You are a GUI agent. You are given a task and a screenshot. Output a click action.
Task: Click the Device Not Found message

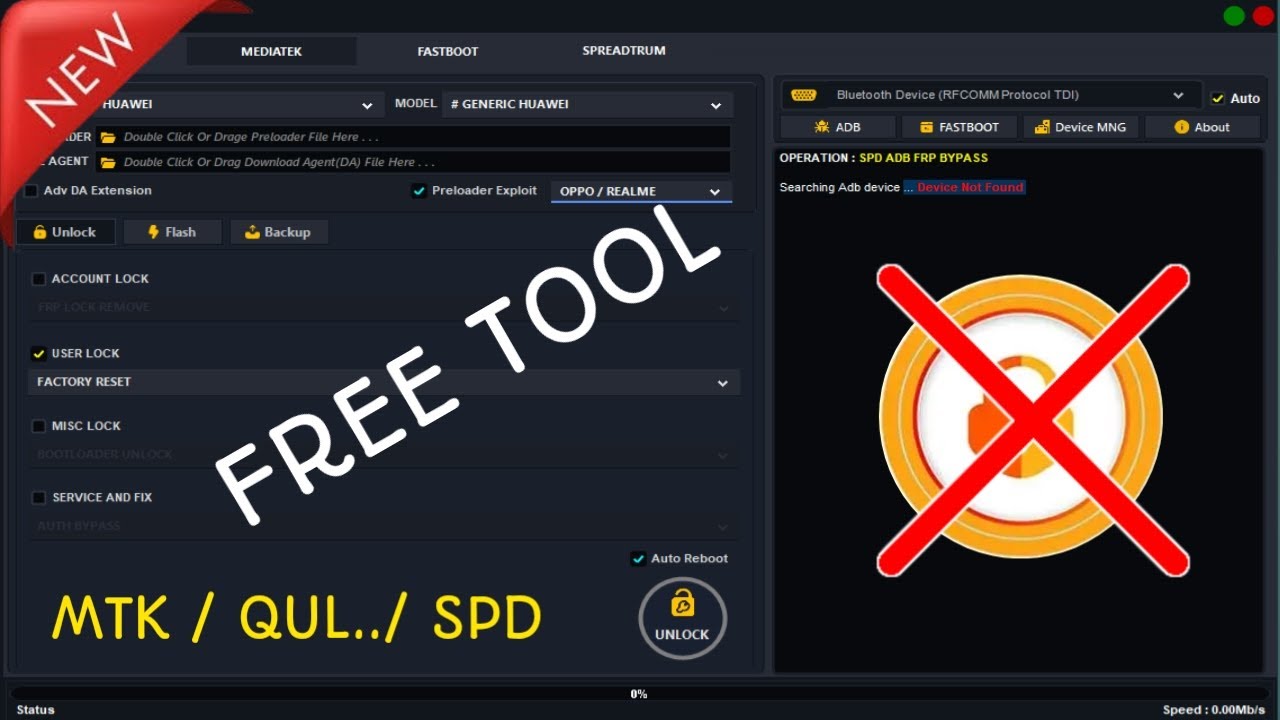click(x=970, y=187)
